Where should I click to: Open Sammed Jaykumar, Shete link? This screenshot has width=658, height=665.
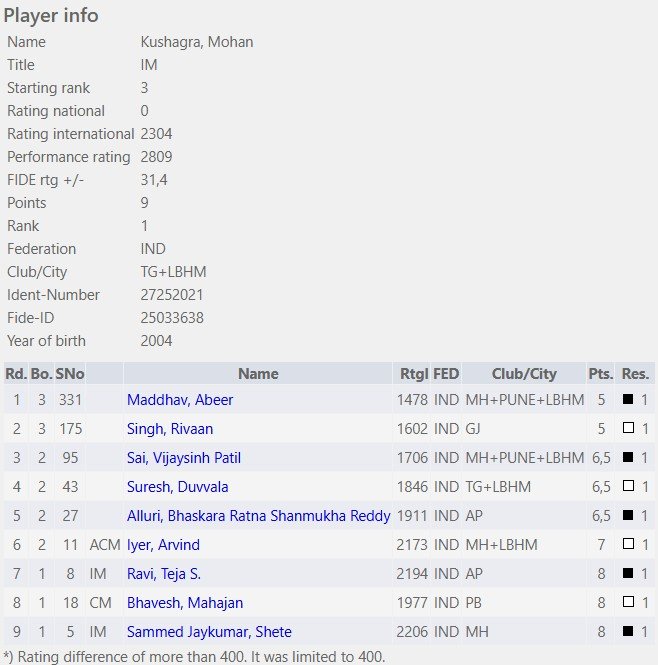tap(209, 631)
